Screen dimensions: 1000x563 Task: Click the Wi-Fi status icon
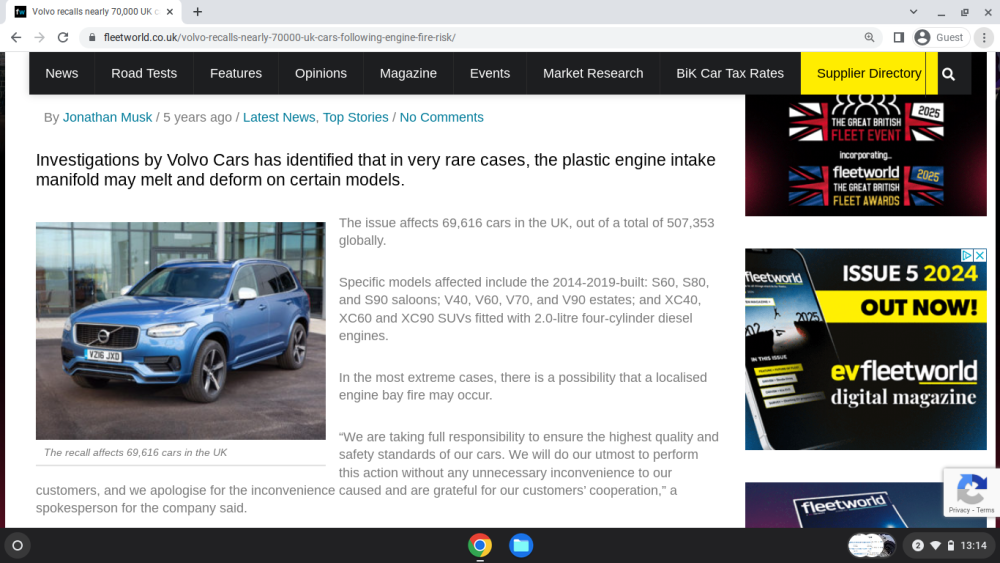pos(936,546)
